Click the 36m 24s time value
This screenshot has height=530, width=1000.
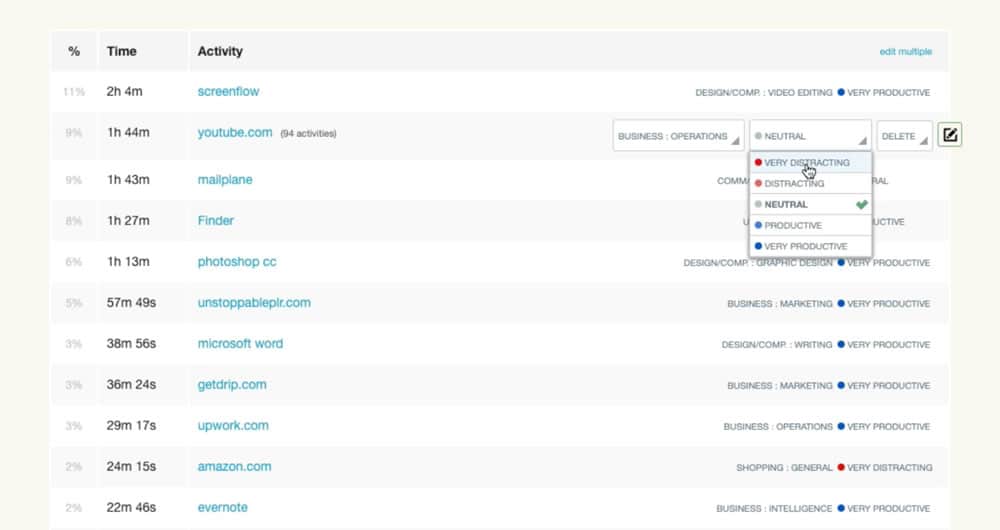click(131, 385)
